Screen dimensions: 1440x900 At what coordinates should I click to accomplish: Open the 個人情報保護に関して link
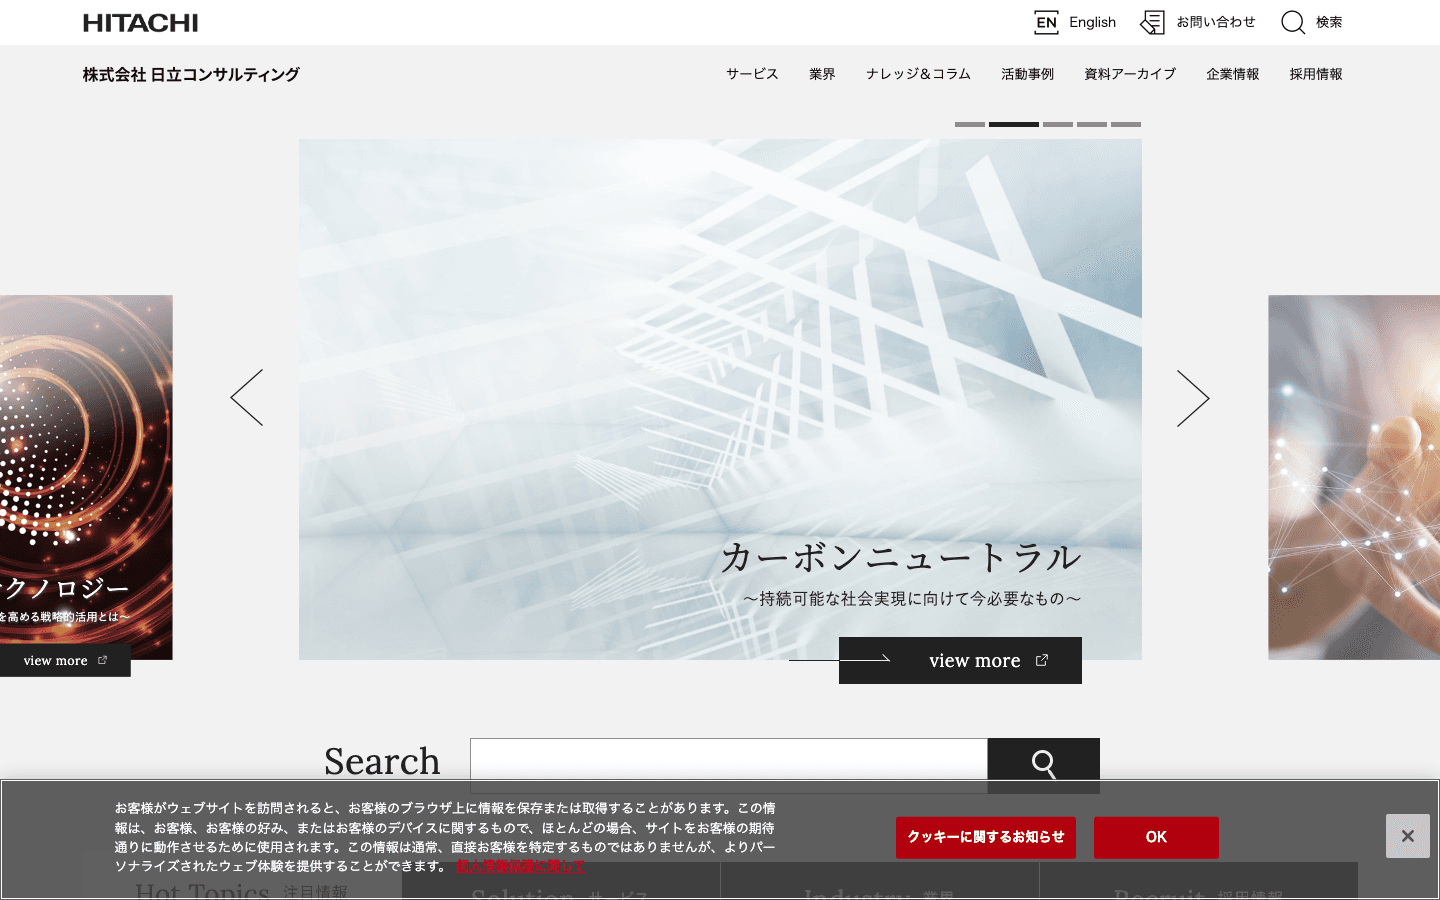[x=520, y=866]
